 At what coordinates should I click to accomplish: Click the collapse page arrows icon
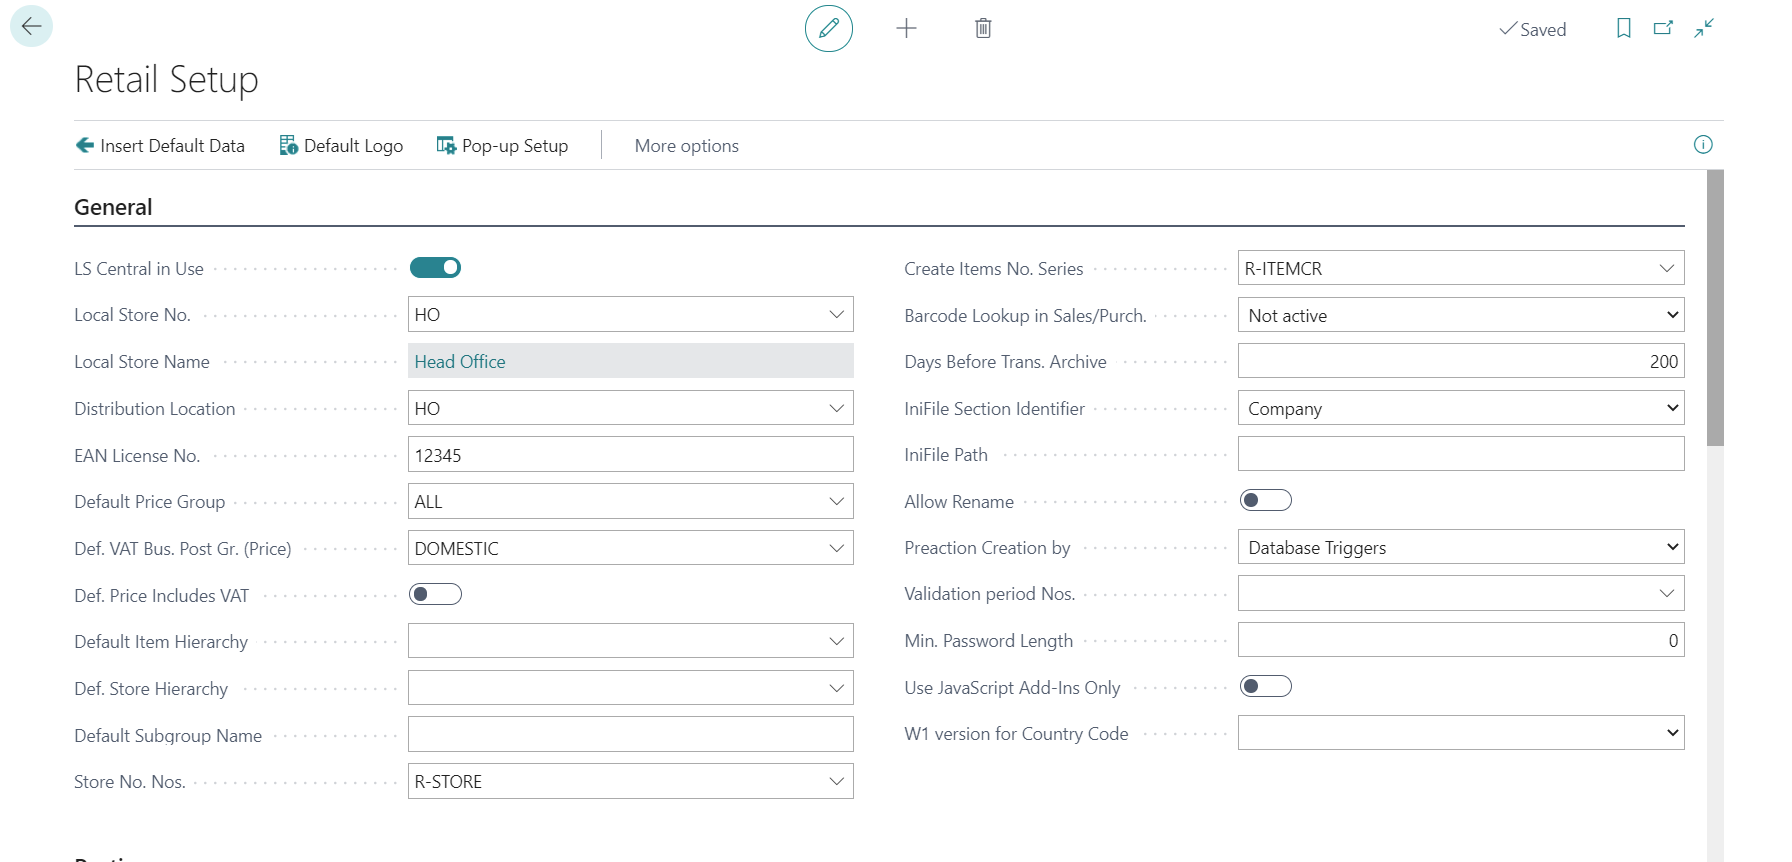pos(1704,28)
